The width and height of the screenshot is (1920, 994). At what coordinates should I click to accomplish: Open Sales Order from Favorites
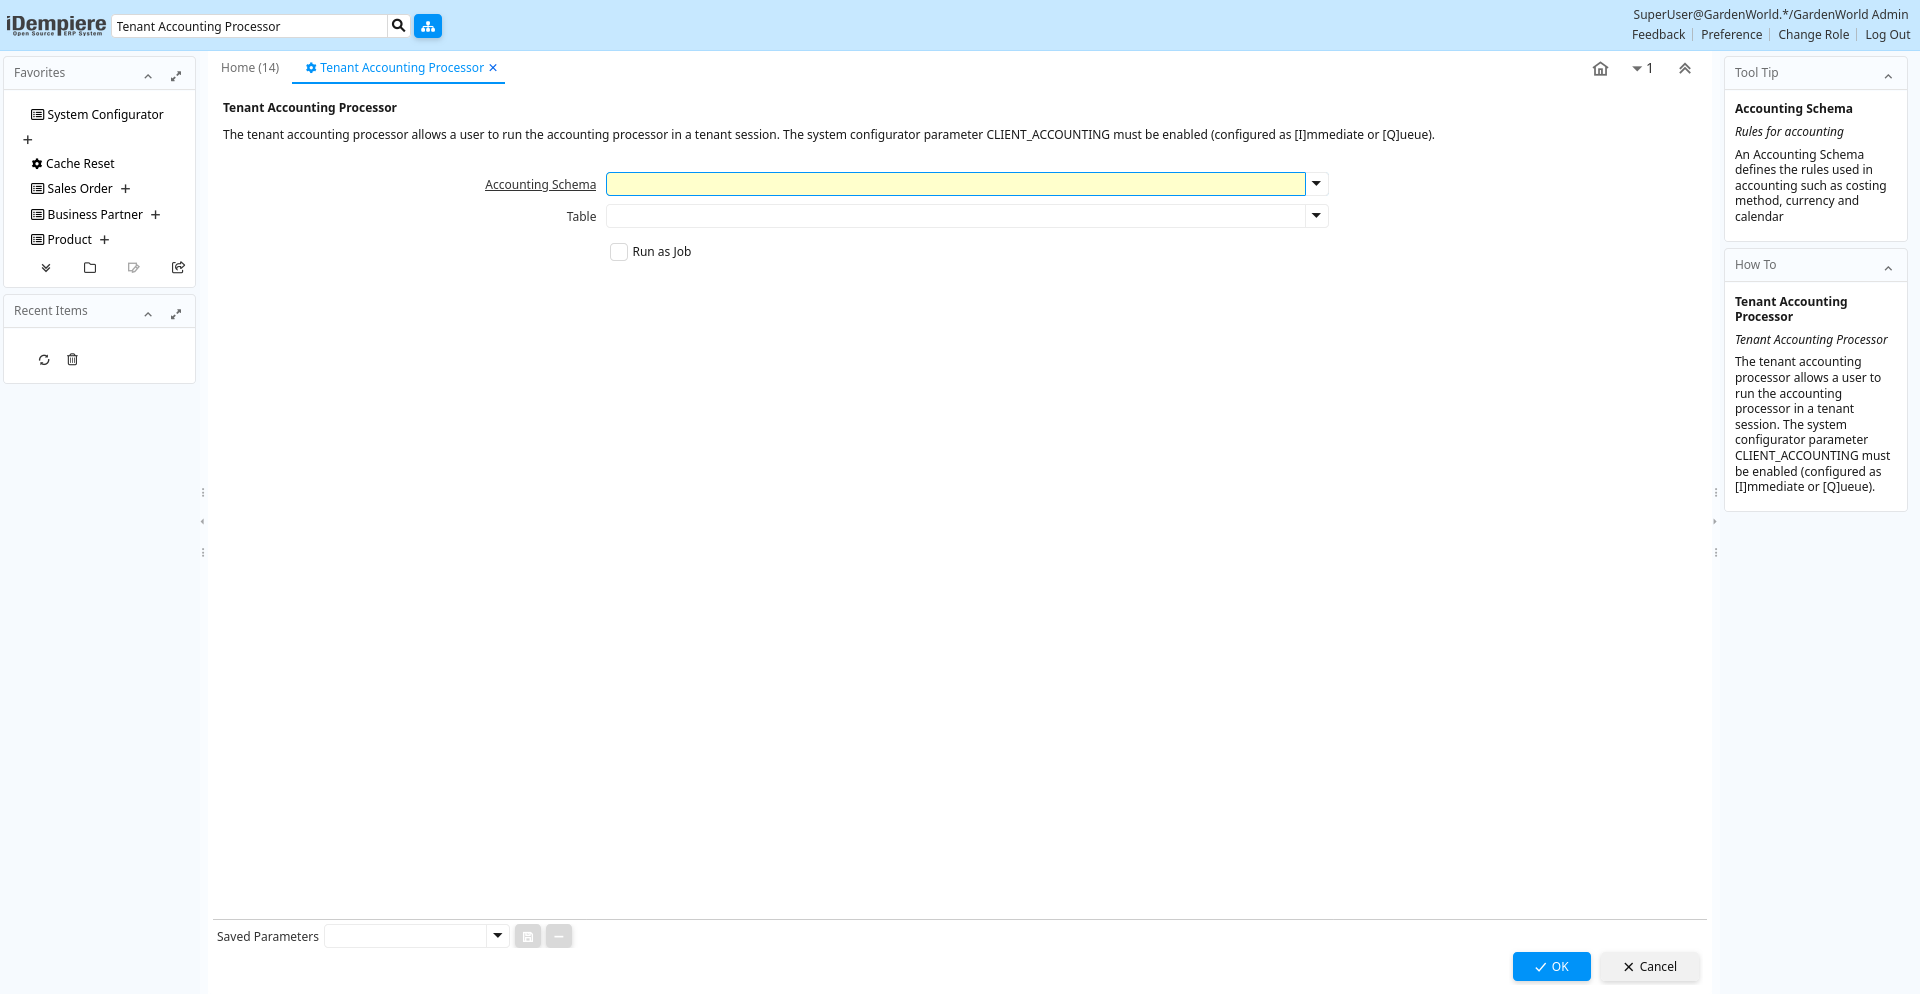[x=80, y=189]
